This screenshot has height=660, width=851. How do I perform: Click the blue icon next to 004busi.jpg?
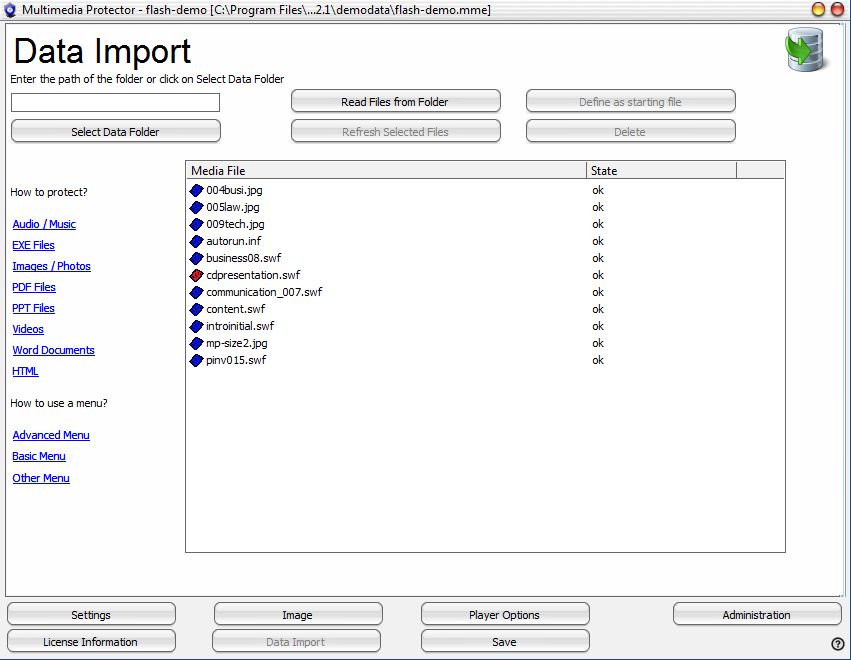(197, 190)
